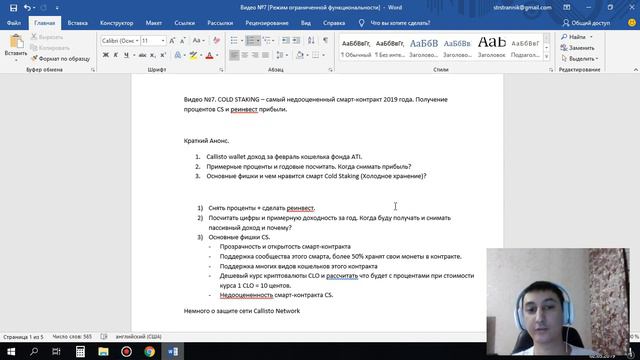Open the font size 11 dropdown
The width and height of the screenshot is (640, 360).
pyautogui.click(x=163, y=40)
